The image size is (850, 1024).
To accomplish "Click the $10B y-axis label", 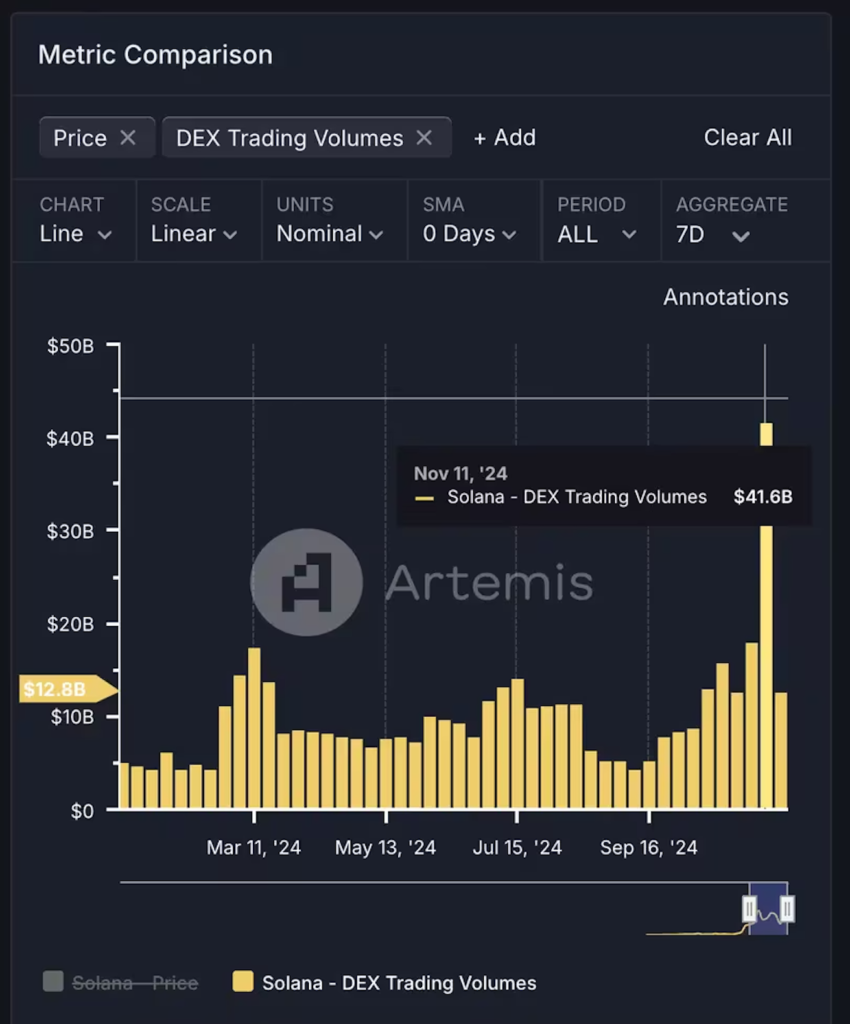I will click(72, 717).
